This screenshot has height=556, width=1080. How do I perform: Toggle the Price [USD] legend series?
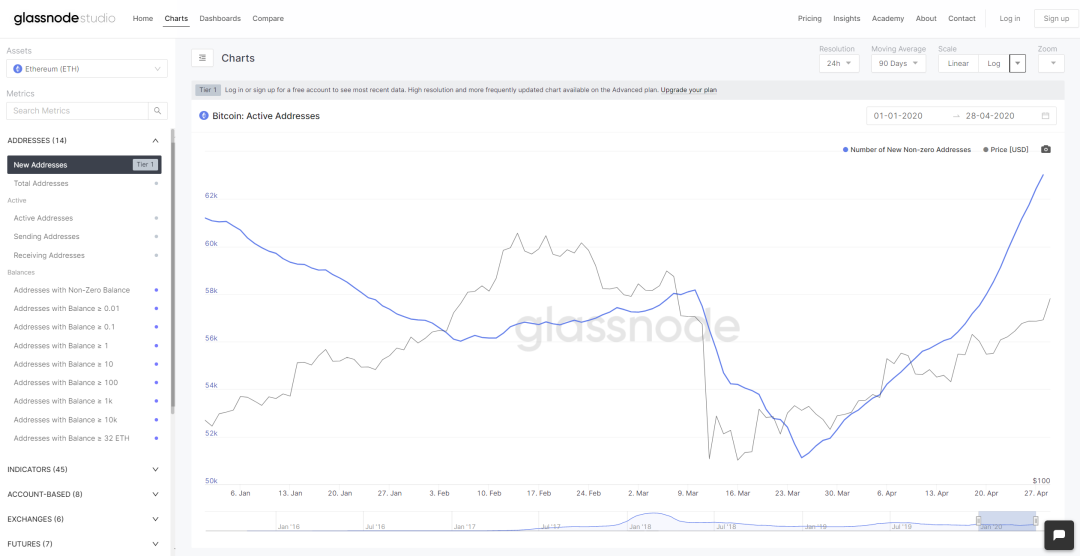tap(1006, 150)
